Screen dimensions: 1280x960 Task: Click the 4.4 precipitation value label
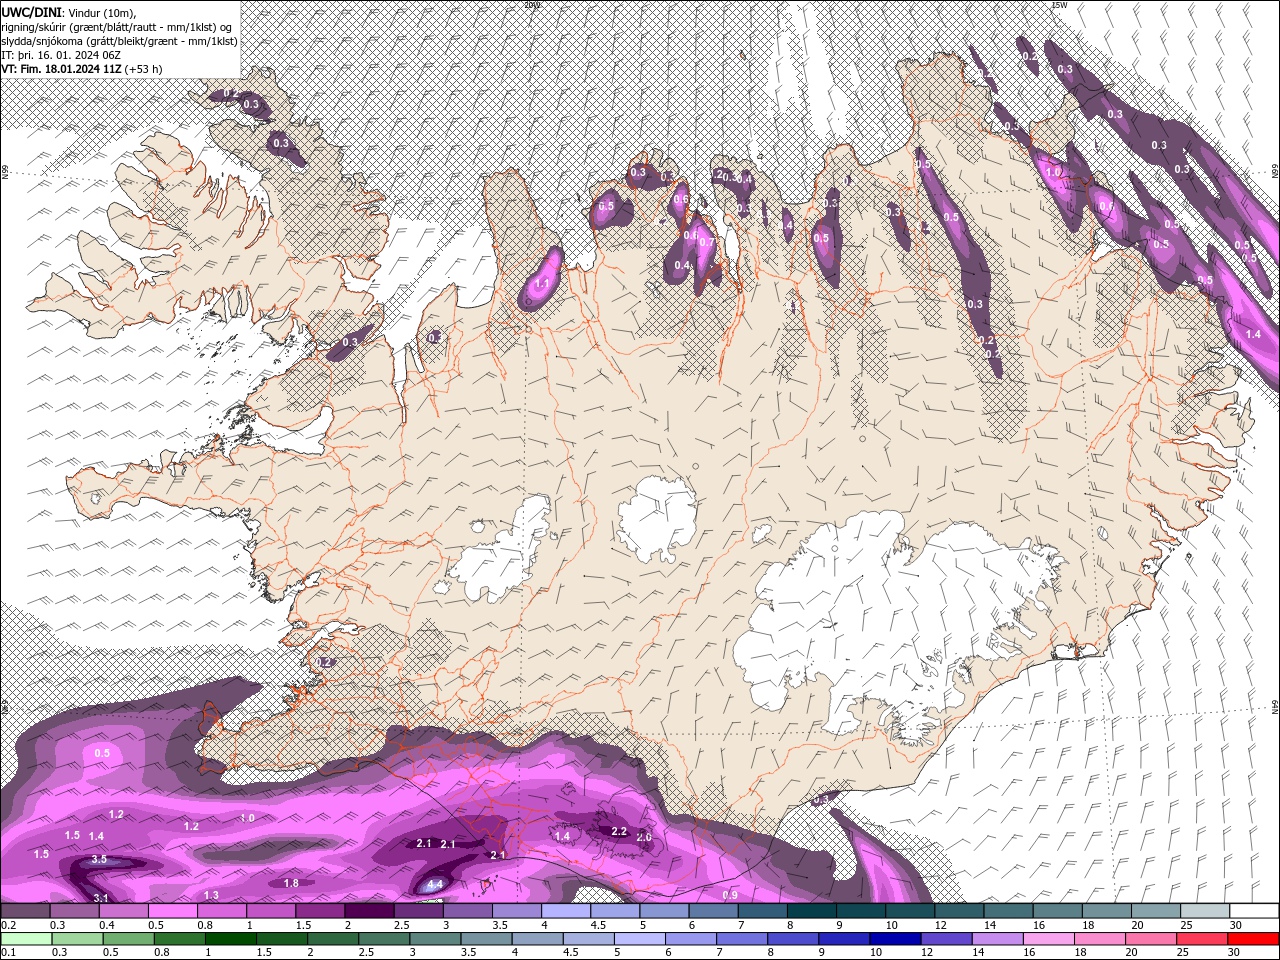pyautogui.click(x=435, y=885)
